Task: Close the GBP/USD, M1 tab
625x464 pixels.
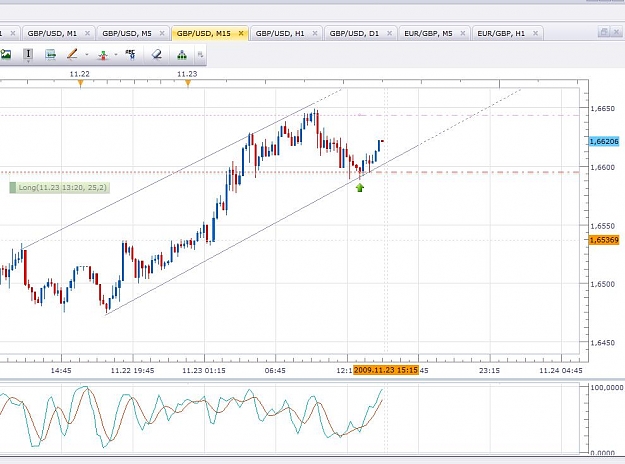Action: 88,33
